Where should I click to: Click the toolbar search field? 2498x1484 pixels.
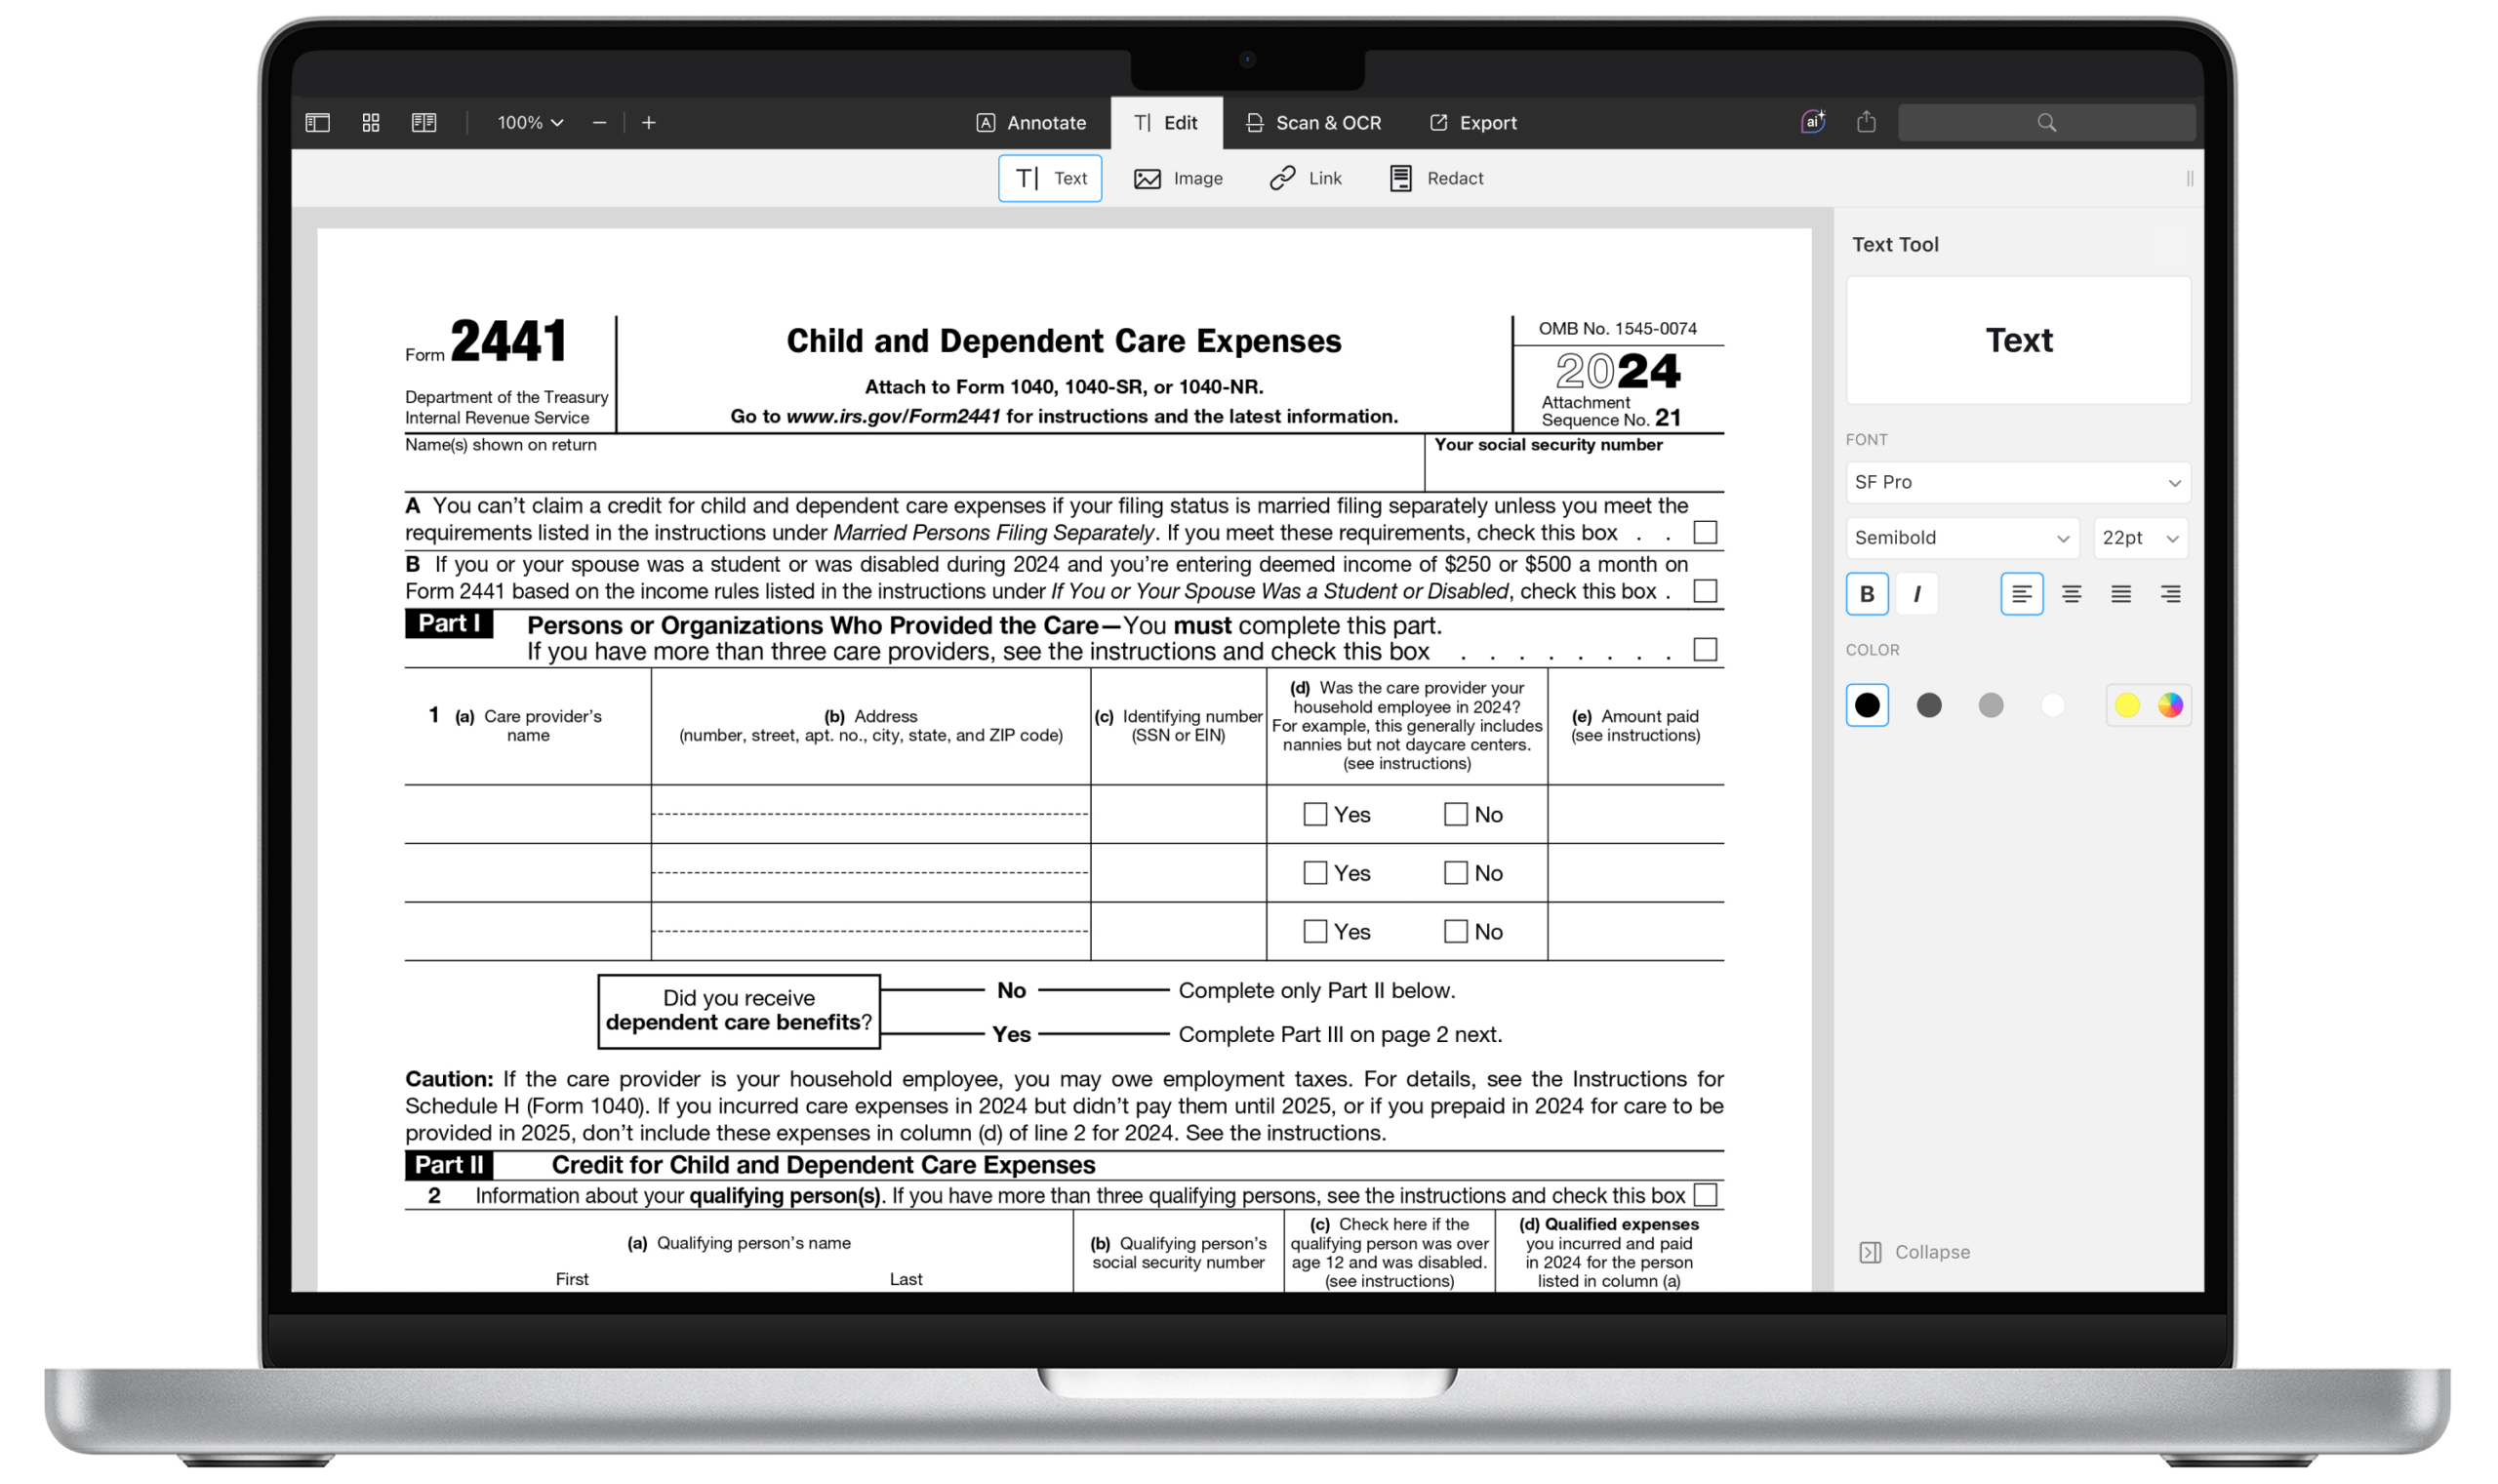(x=2046, y=122)
